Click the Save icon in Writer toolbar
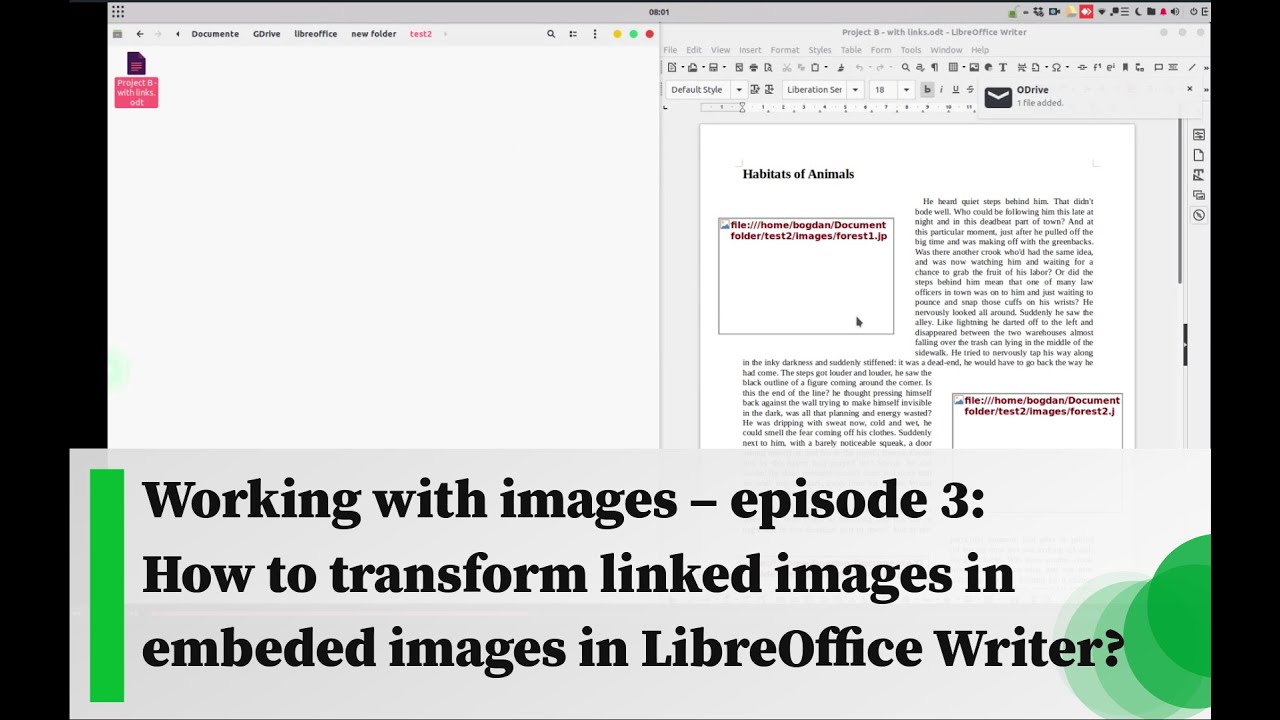1280x720 pixels. pyautogui.click(x=713, y=67)
